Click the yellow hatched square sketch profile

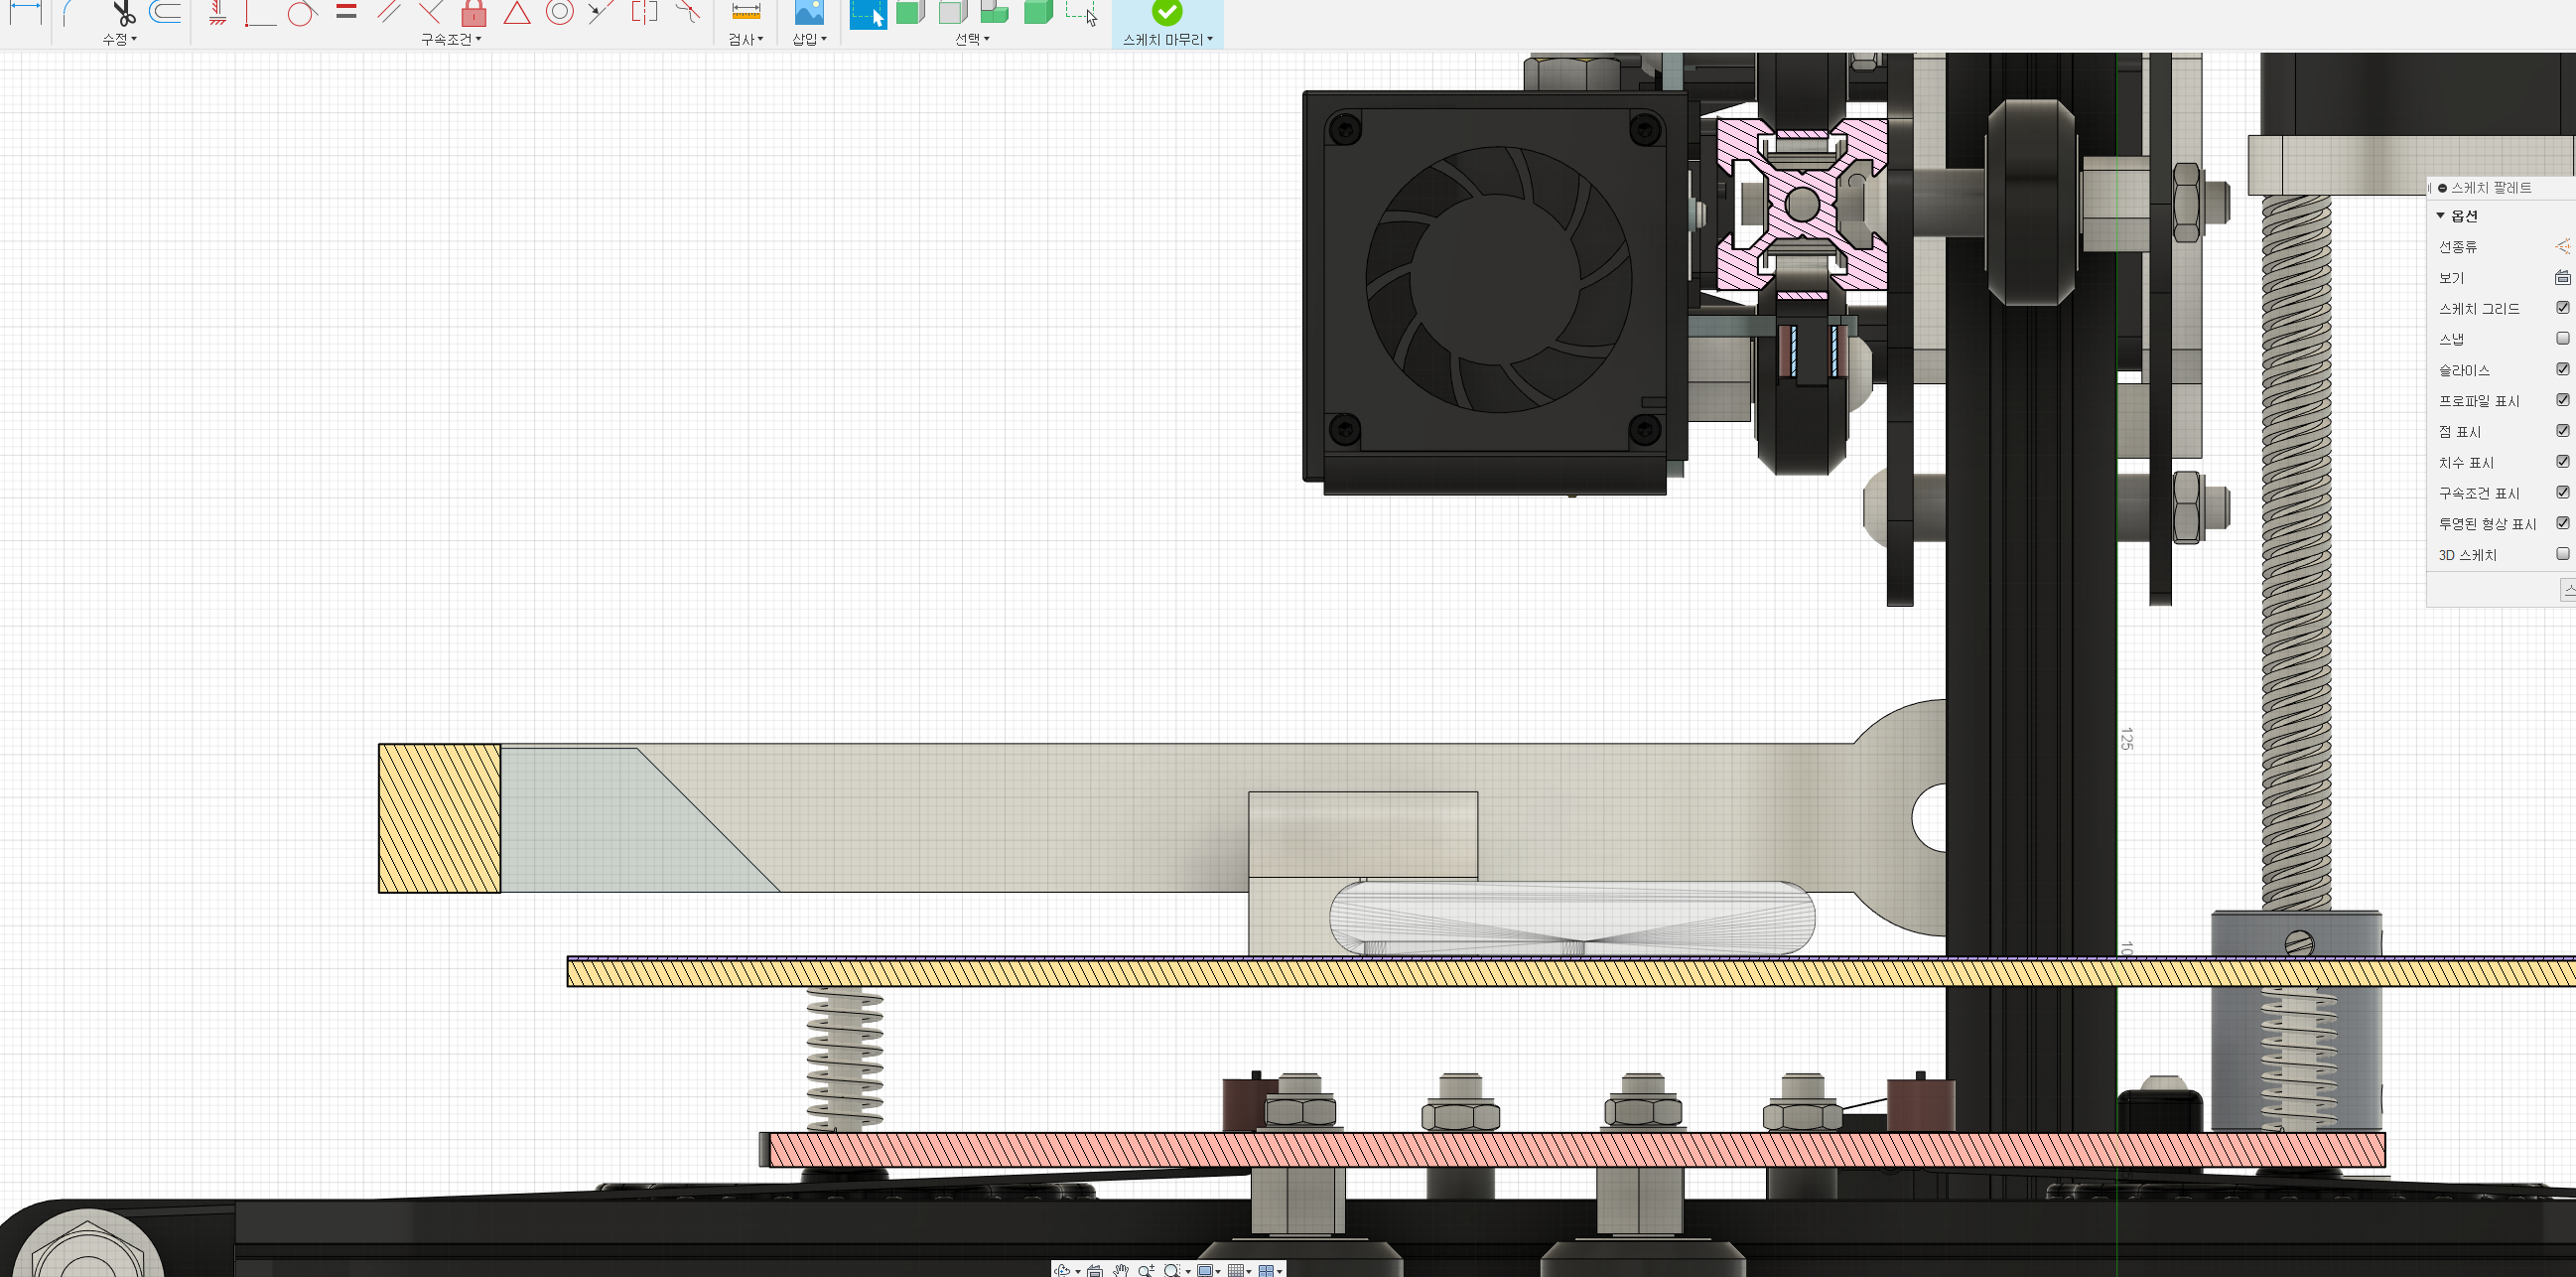(x=439, y=818)
